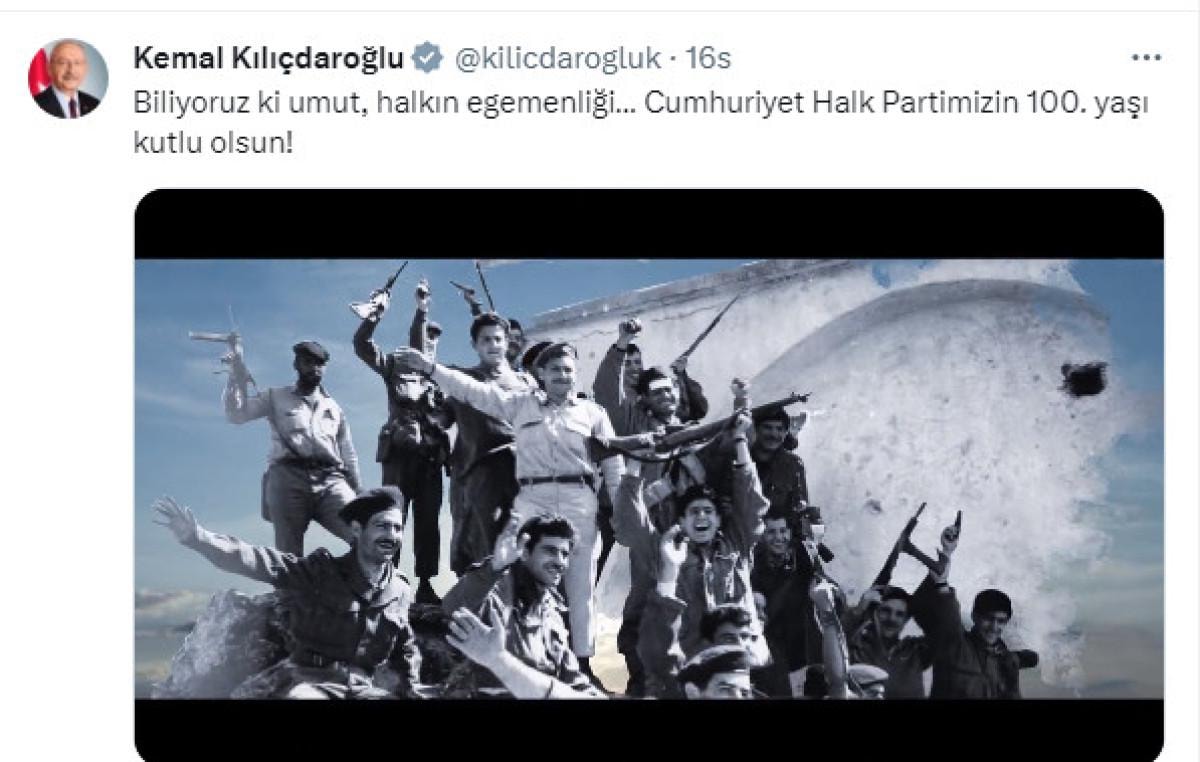Play the embedded video in the tweet
This screenshot has width=1200, height=762.
tap(649, 475)
